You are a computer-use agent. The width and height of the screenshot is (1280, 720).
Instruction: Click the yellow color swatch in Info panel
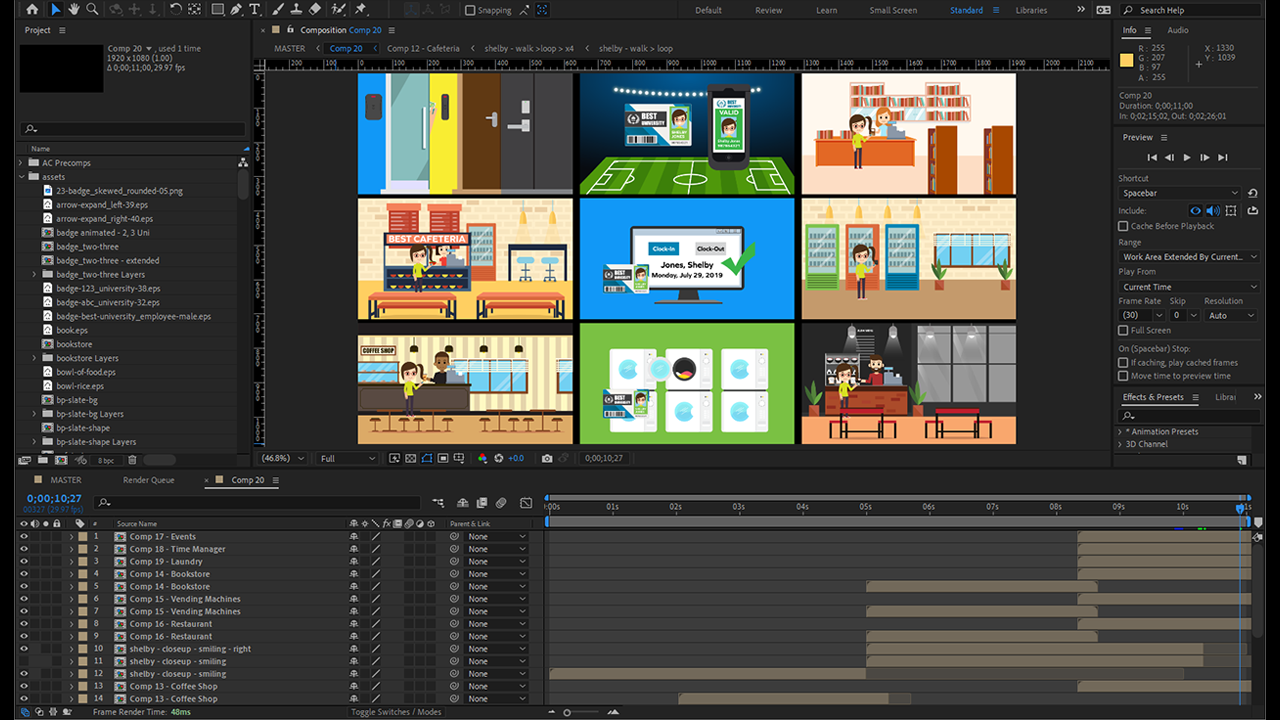tap(1126, 60)
